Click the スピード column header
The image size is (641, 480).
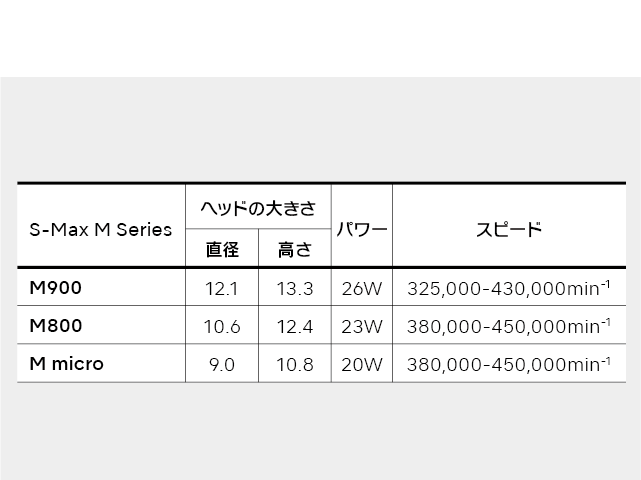[509, 229]
